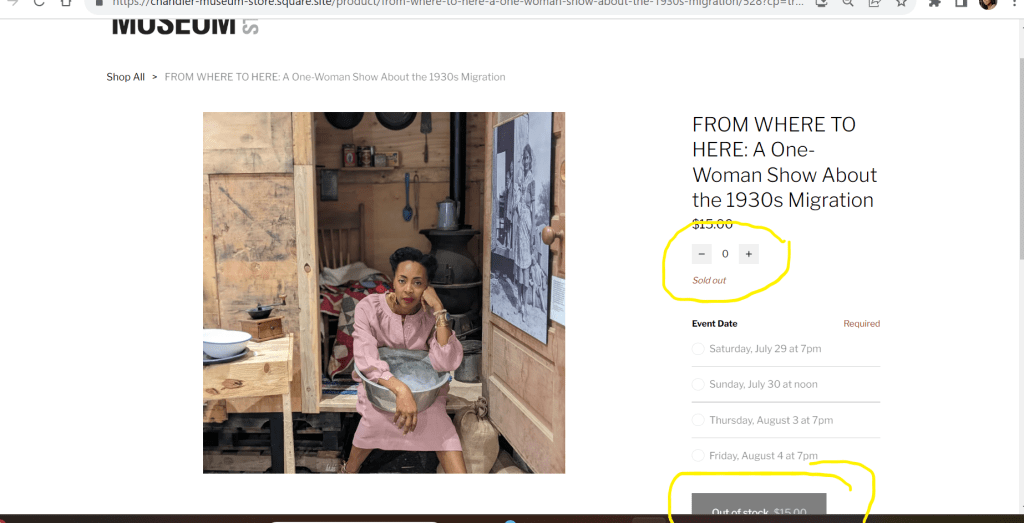Screen dimensions: 1024x523
Task: Pick Friday, August 4 at 7pm
Action: point(698,456)
